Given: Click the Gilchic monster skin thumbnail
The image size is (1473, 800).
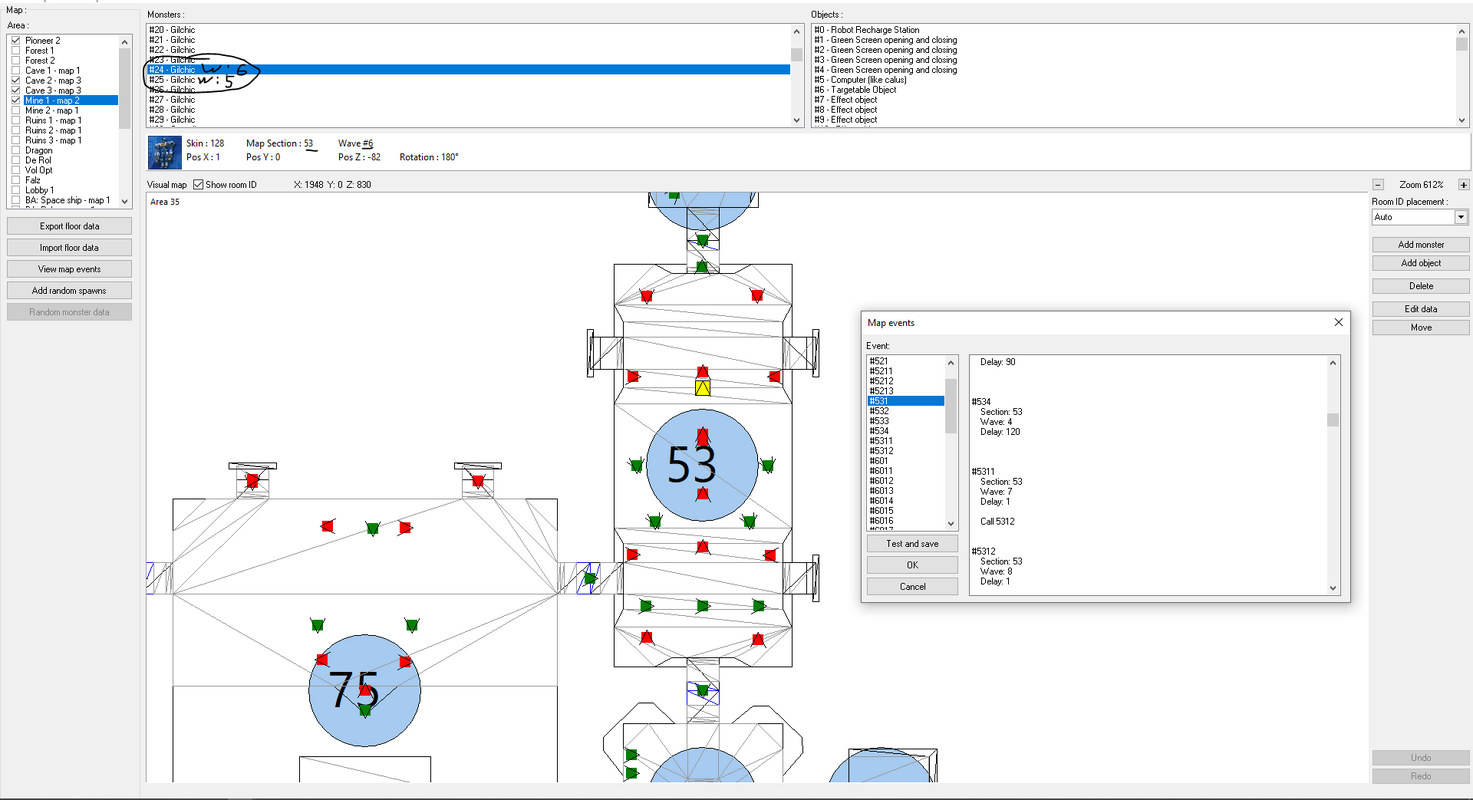Looking at the screenshot, I should coord(165,151).
